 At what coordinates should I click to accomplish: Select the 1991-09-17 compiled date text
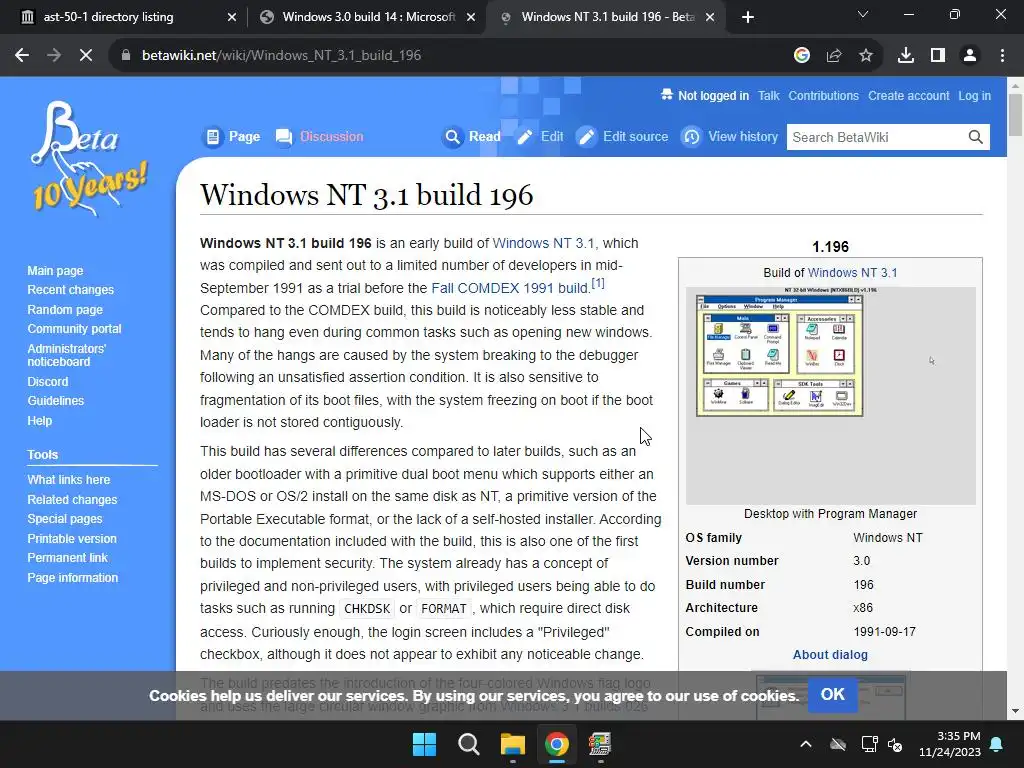click(884, 632)
